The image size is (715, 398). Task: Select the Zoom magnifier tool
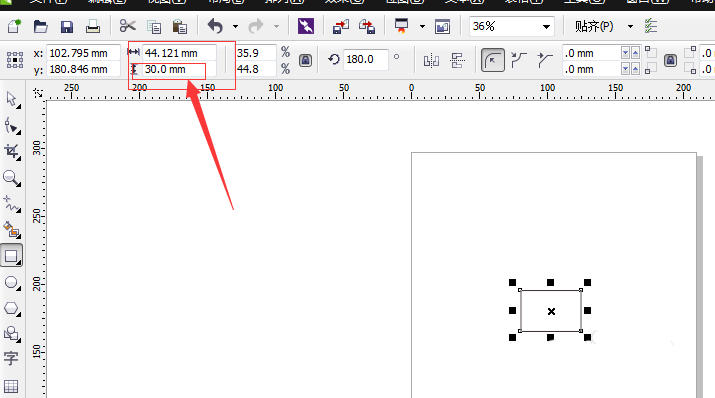[x=12, y=178]
